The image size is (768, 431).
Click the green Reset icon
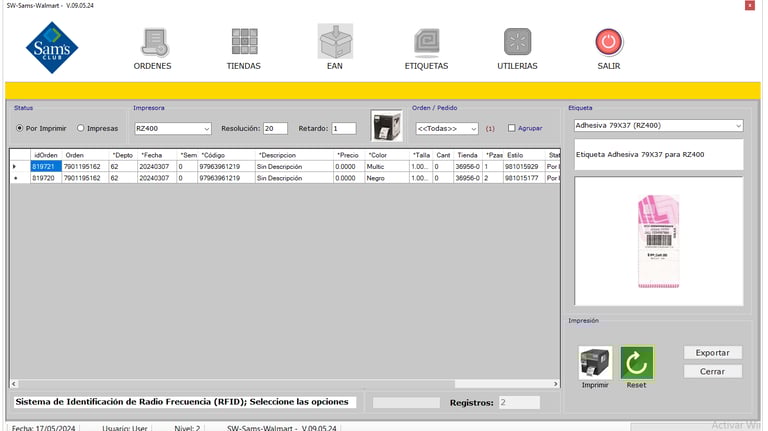point(637,363)
